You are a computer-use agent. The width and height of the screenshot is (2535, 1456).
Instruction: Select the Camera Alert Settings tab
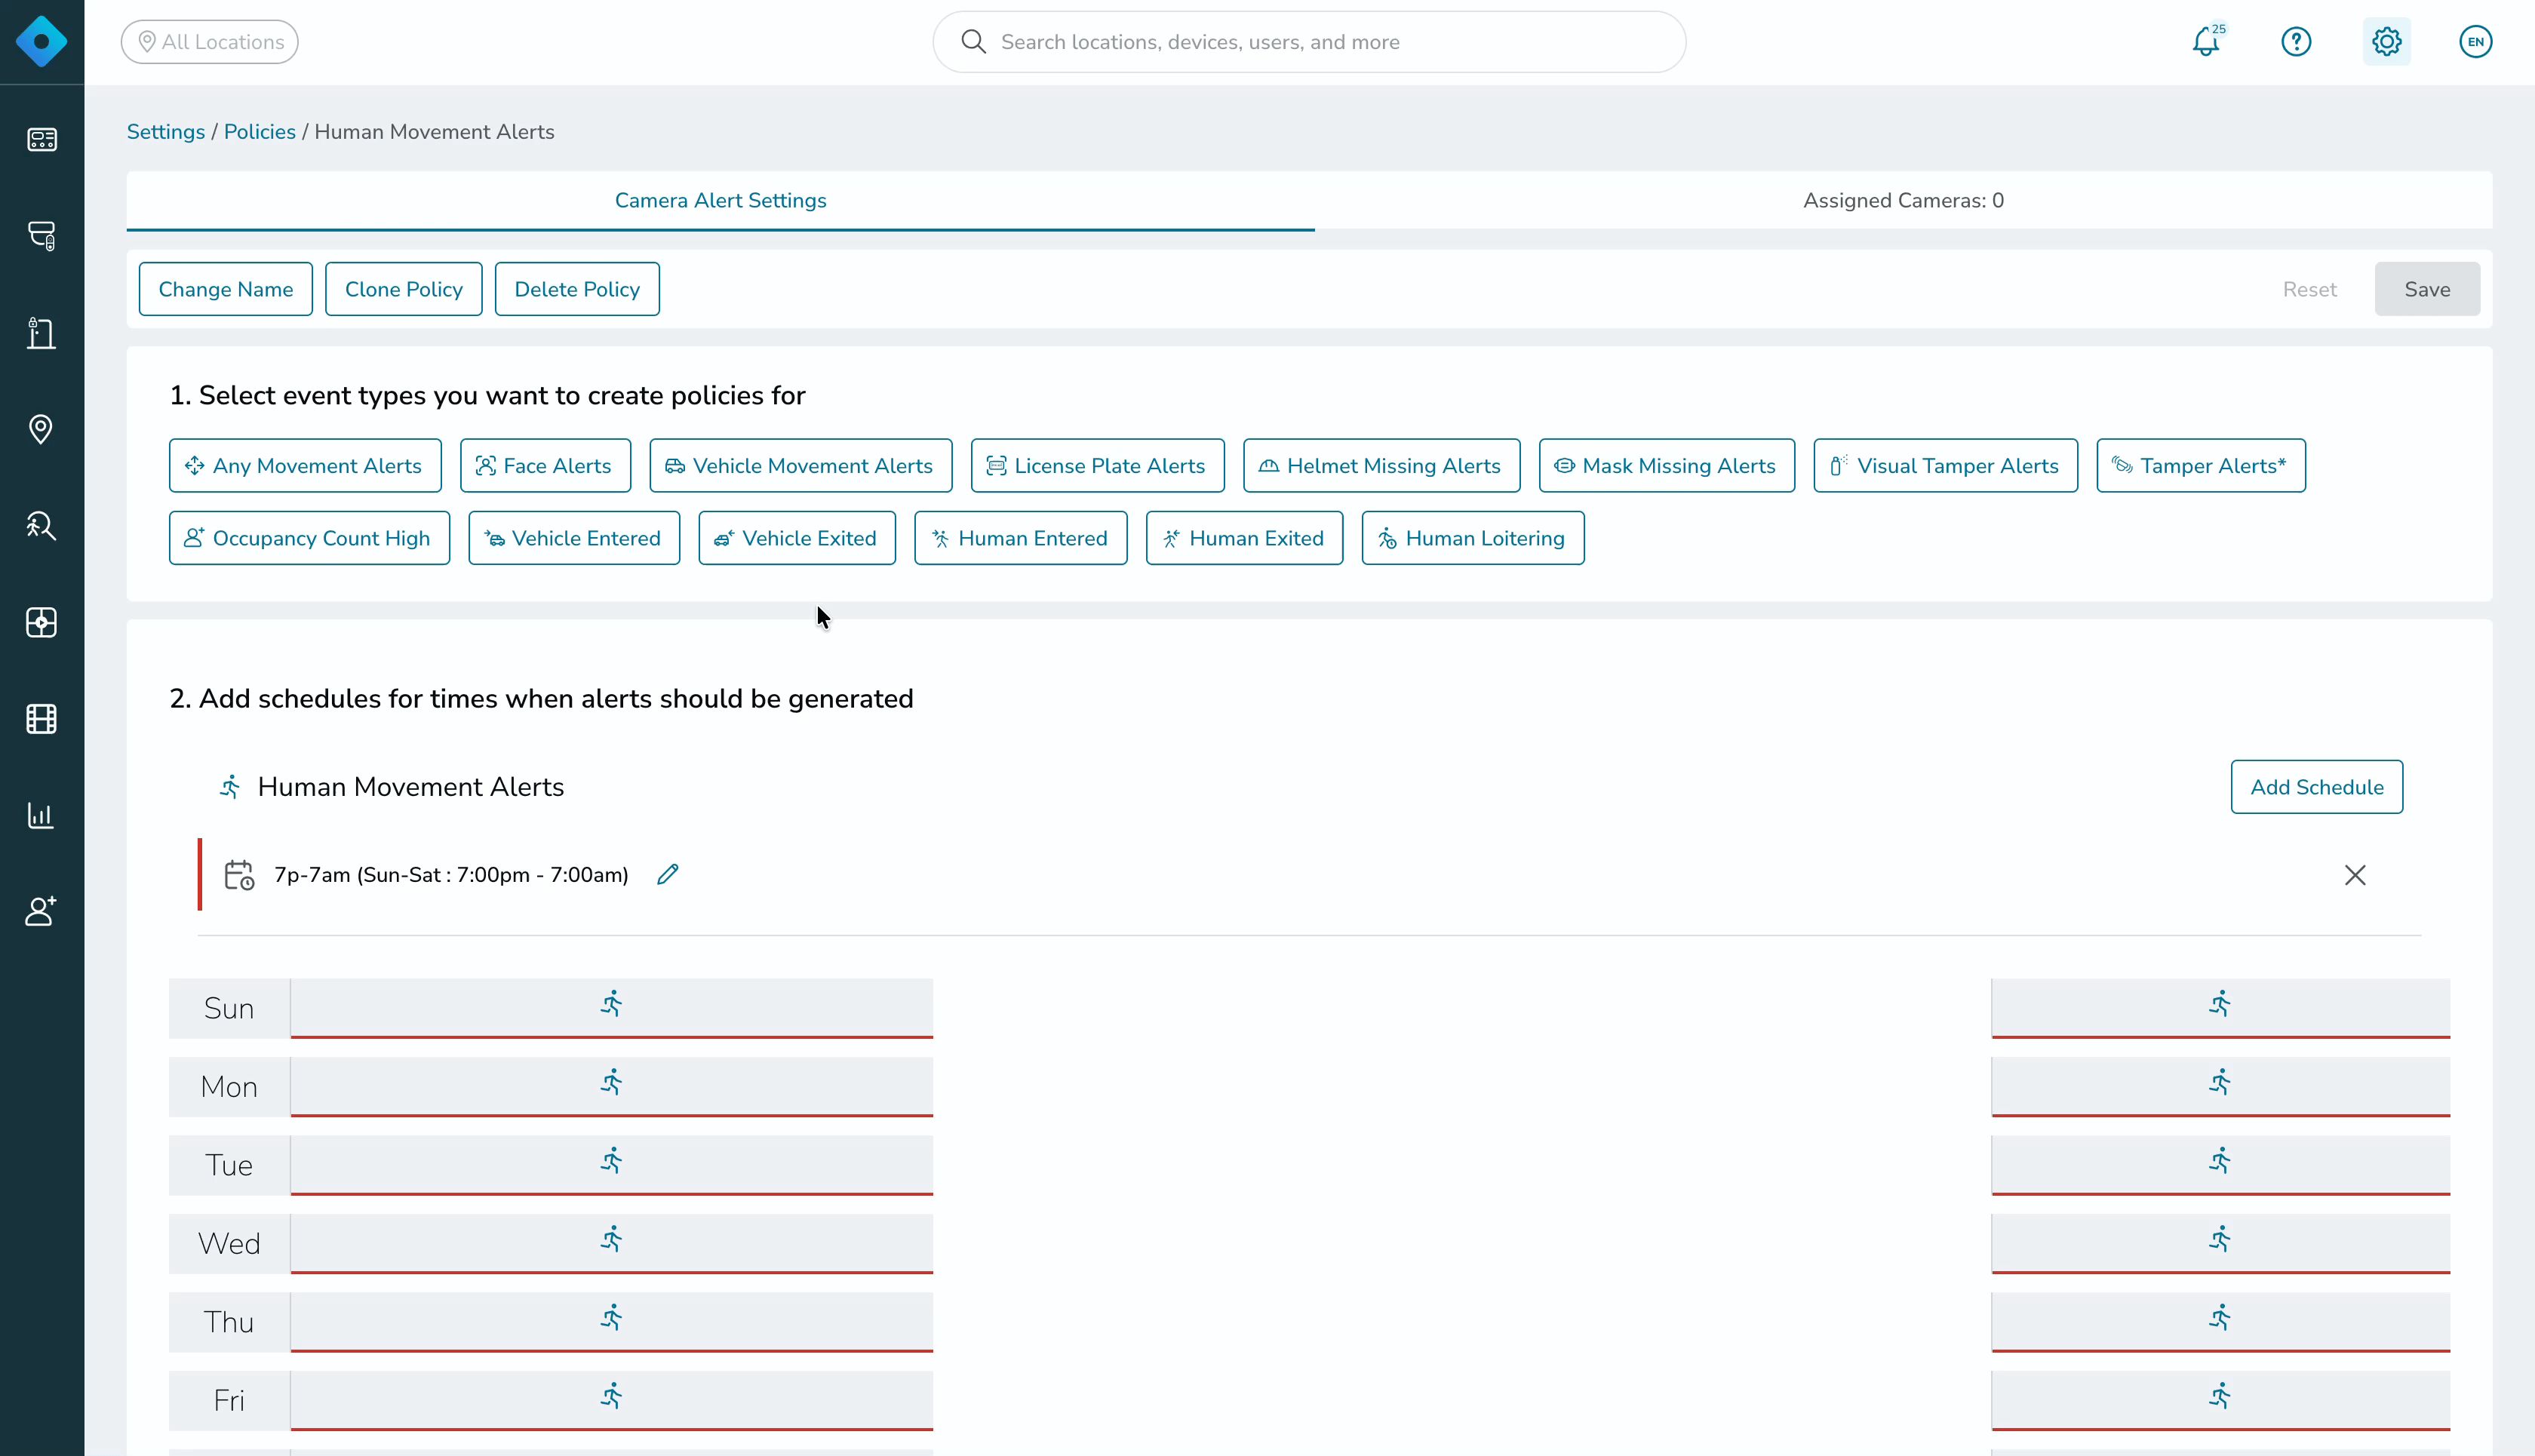[720, 201]
